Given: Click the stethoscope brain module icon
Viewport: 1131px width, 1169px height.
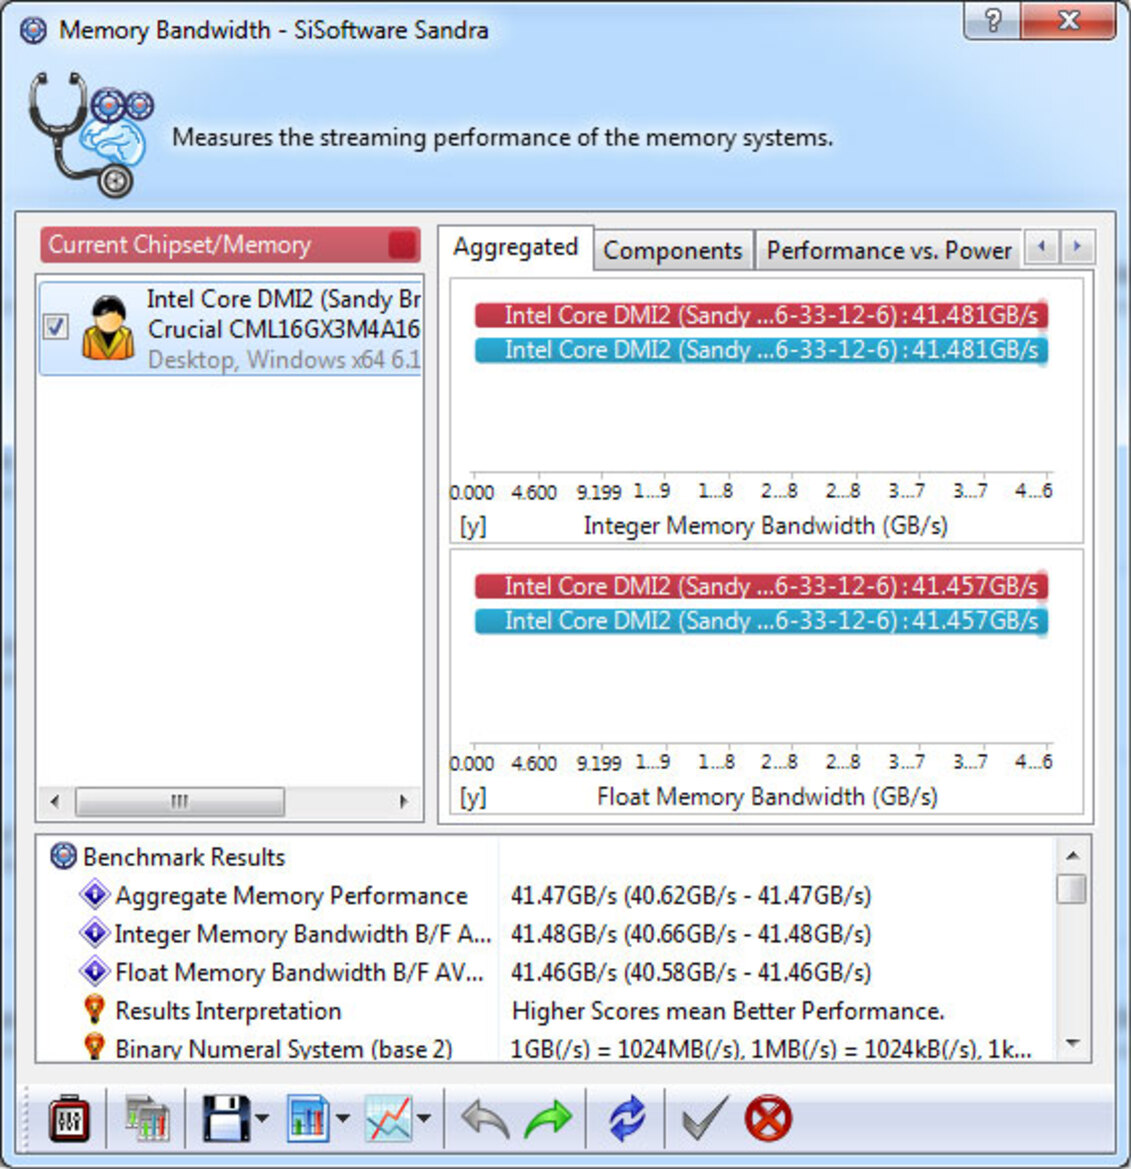Looking at the screenshot, I should point(91,134).
